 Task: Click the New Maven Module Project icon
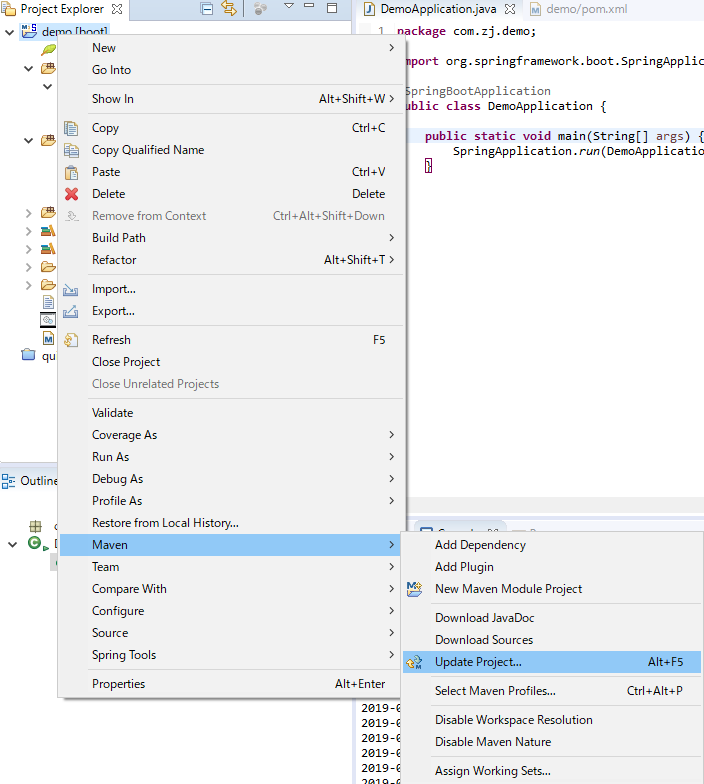pyautogui.click(x=414, y=589)
